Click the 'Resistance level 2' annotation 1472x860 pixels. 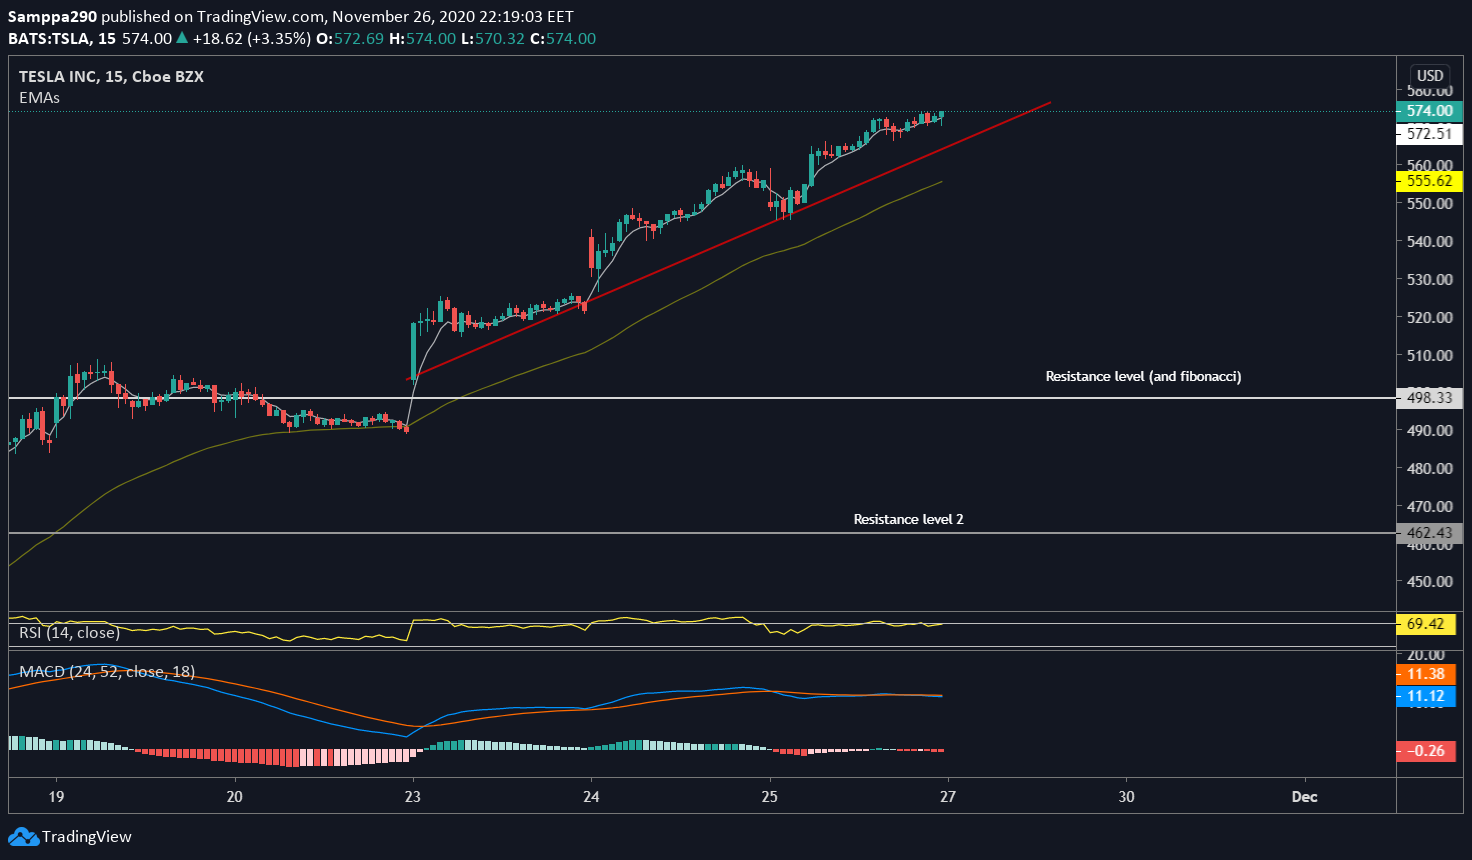908,520
